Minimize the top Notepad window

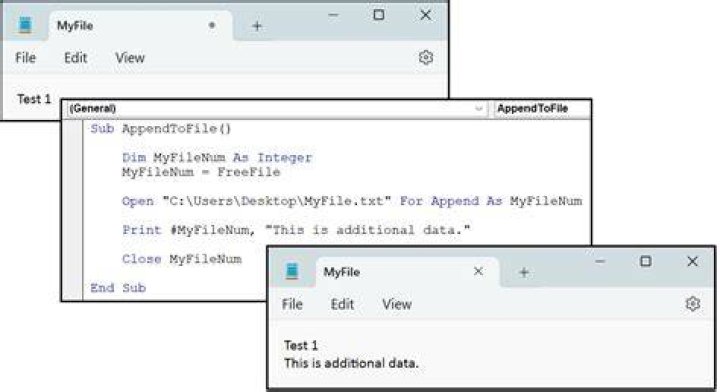click(333, 15)
